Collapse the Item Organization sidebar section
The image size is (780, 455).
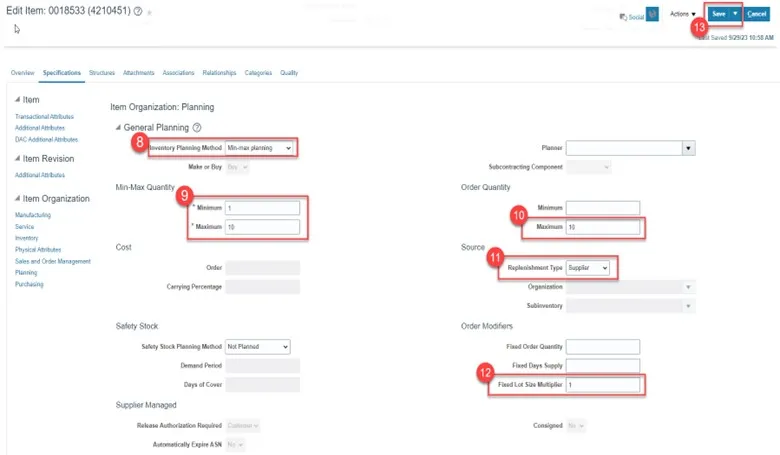coord(17,198)
